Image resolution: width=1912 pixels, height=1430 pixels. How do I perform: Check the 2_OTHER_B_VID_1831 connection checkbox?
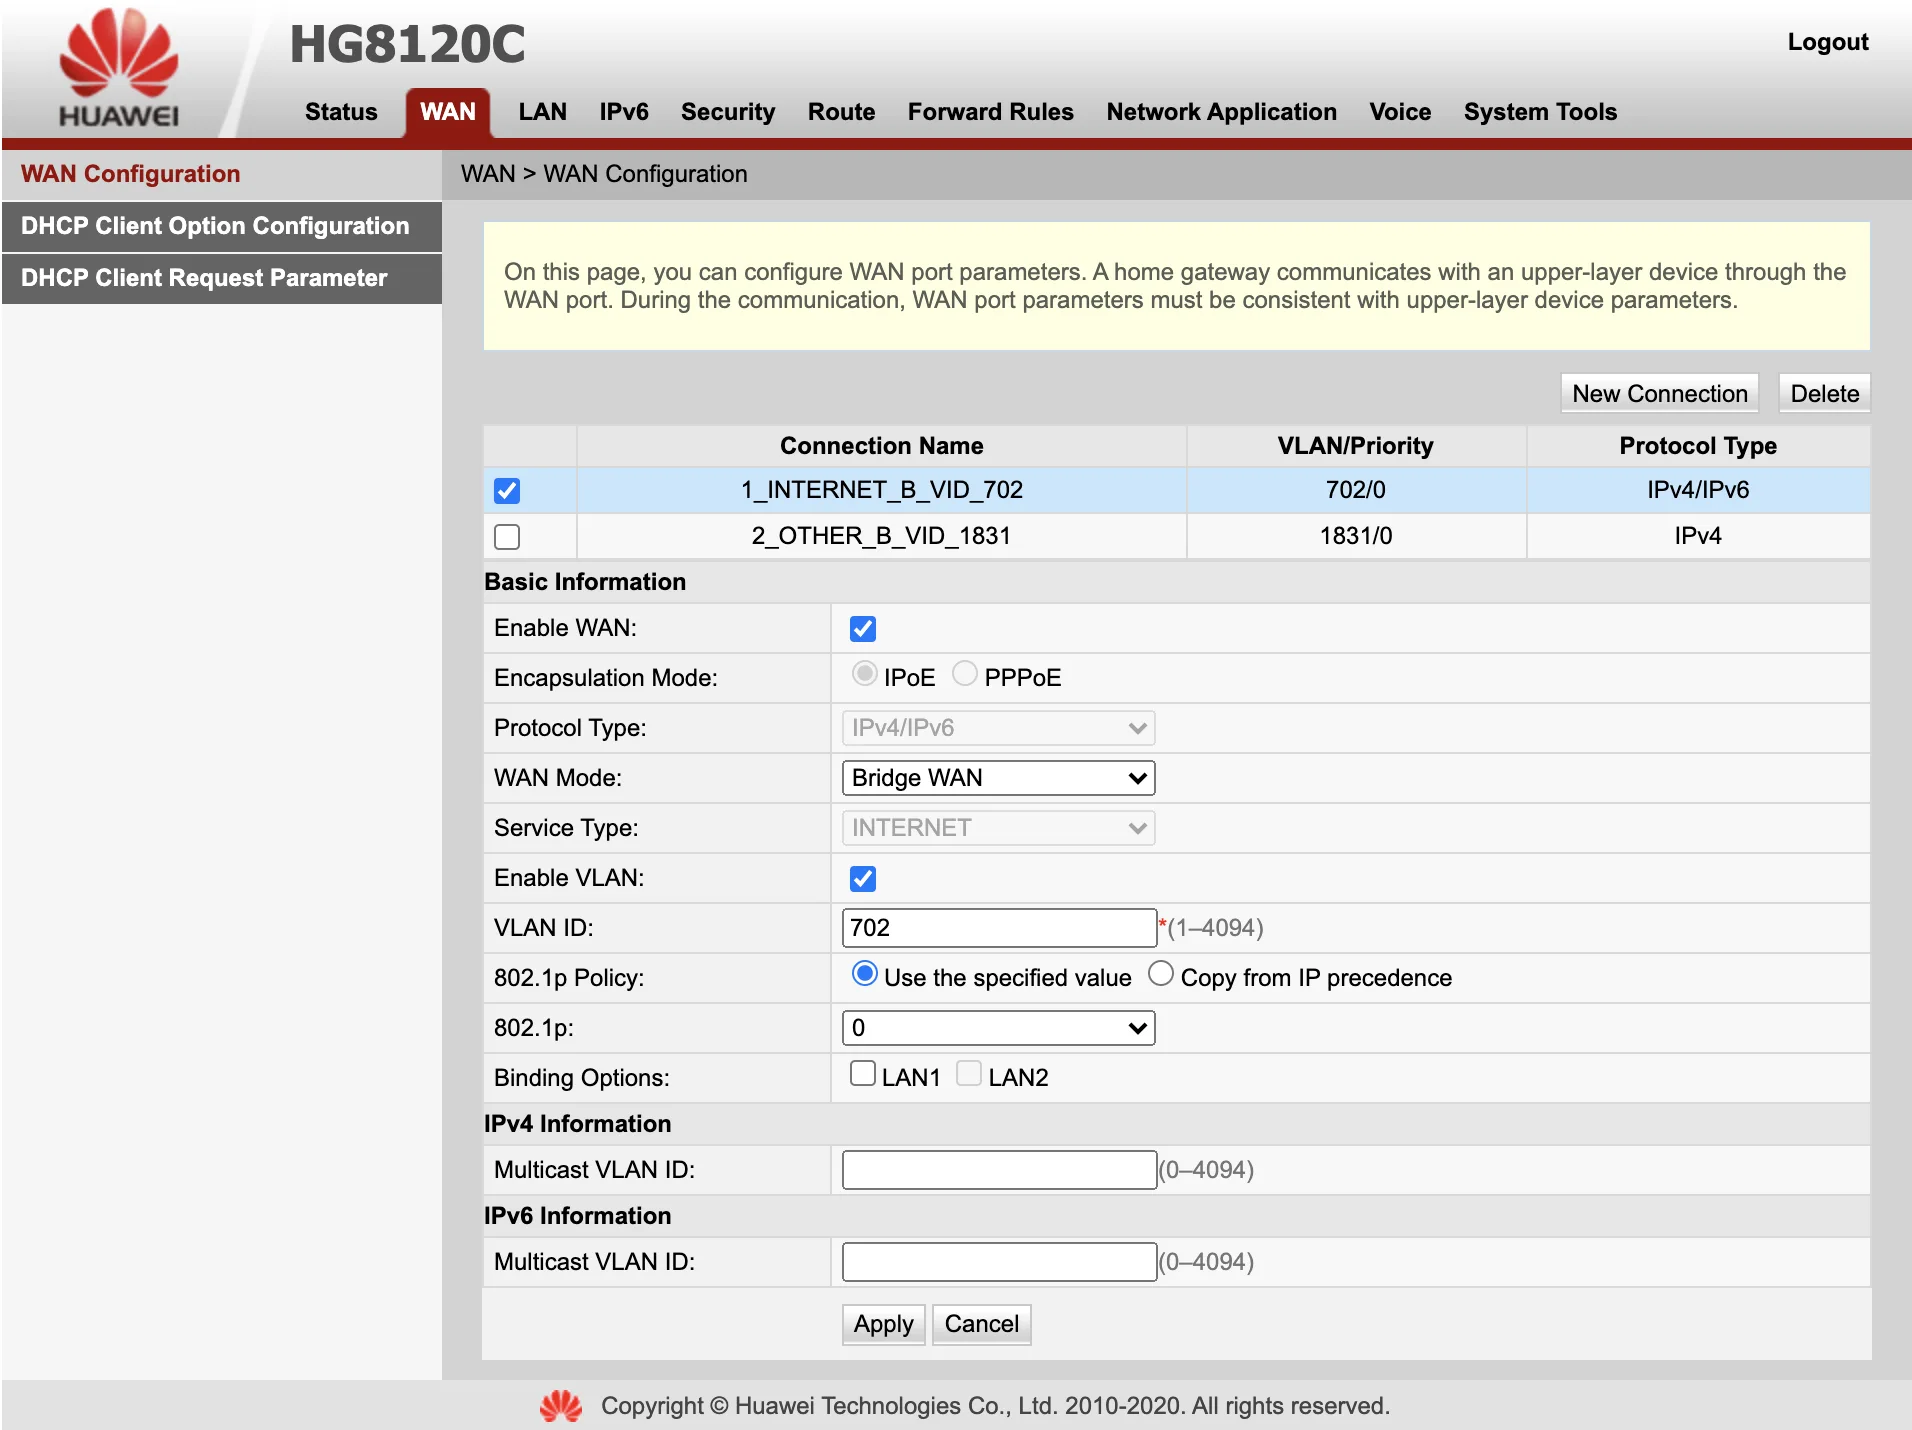coord(507,537)
